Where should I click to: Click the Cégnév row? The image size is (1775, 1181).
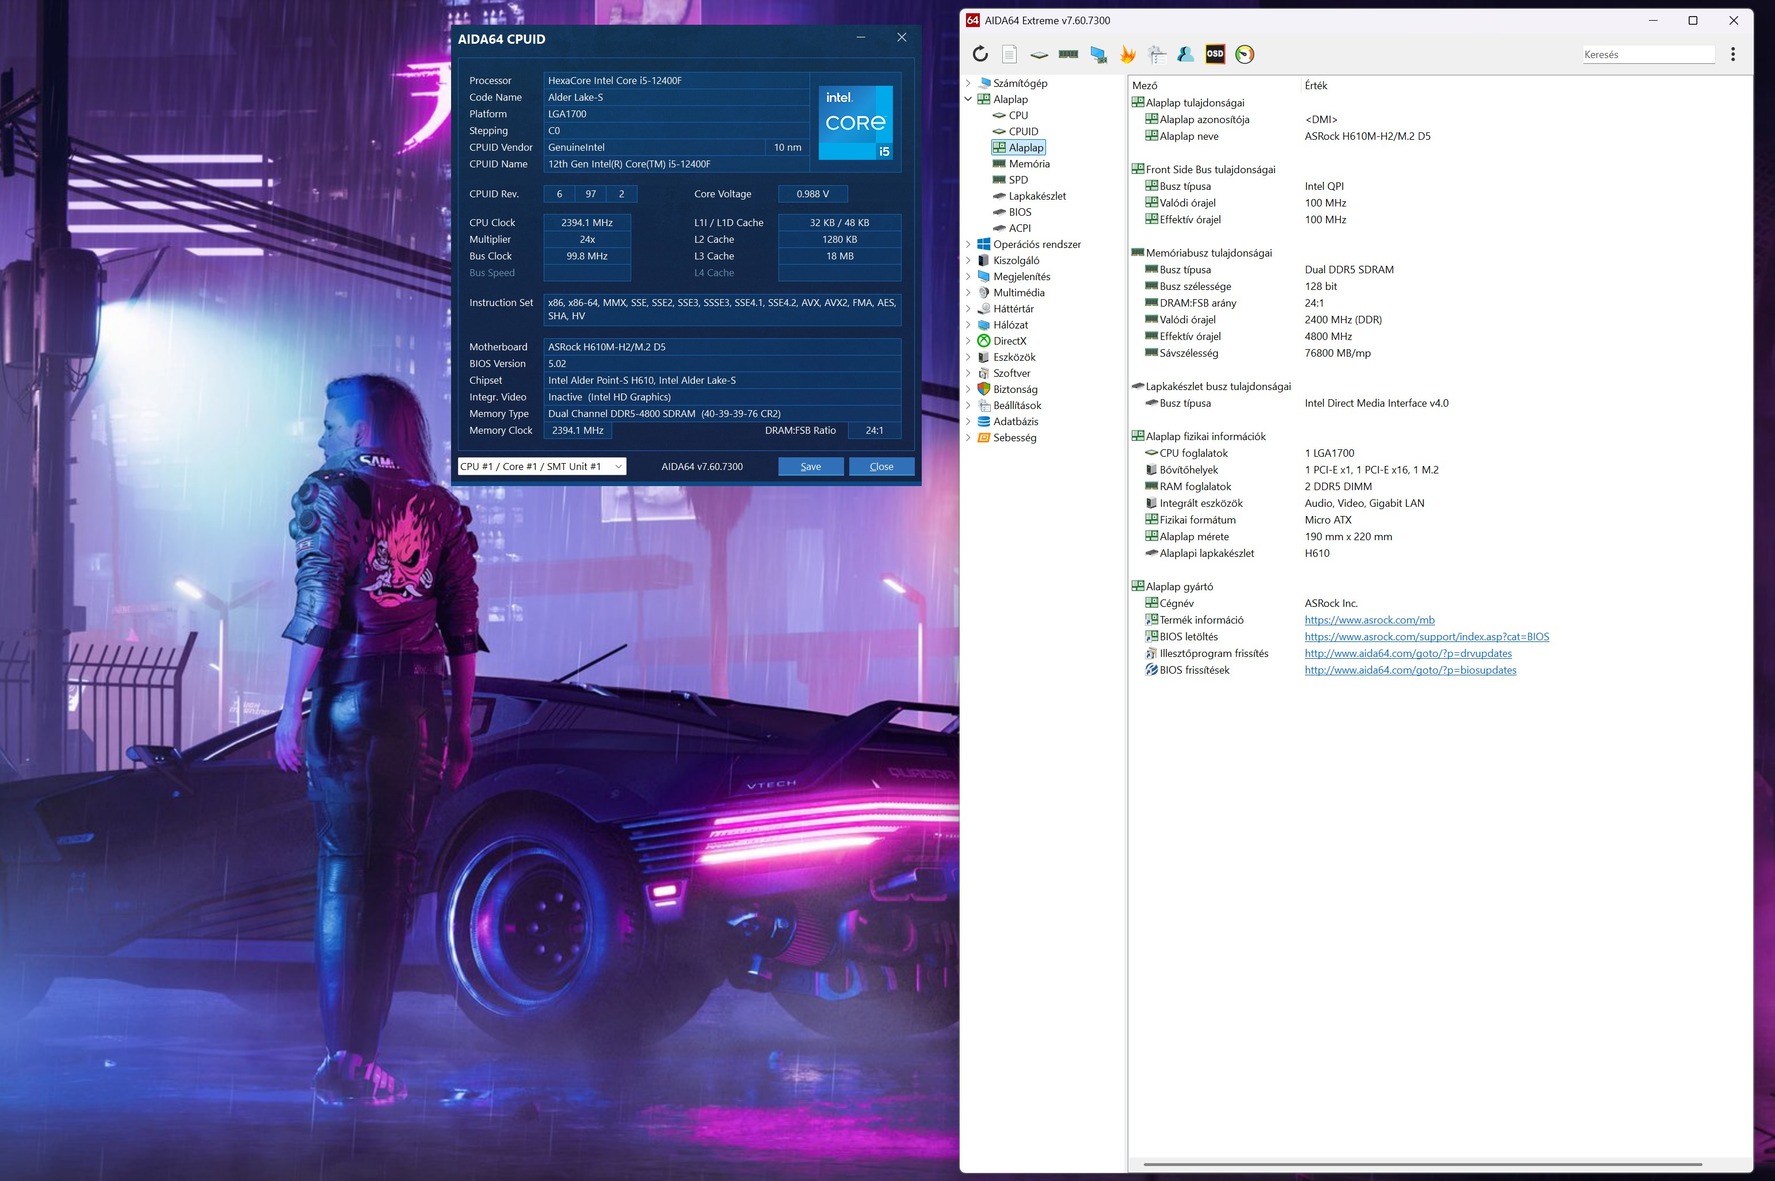coord(1440,603)
